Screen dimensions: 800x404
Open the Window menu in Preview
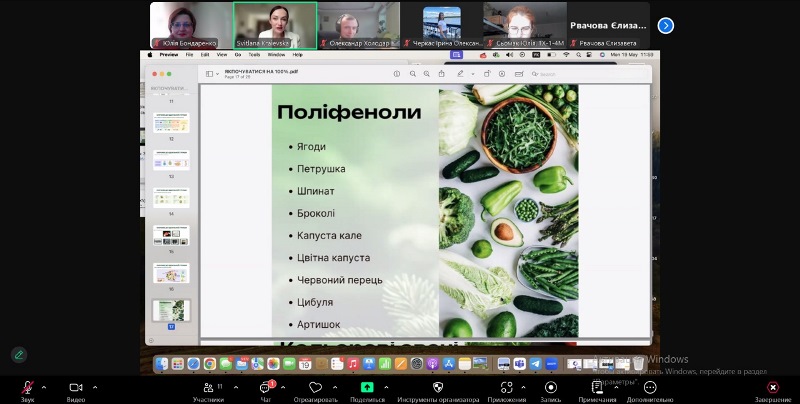tap(277, 55)
